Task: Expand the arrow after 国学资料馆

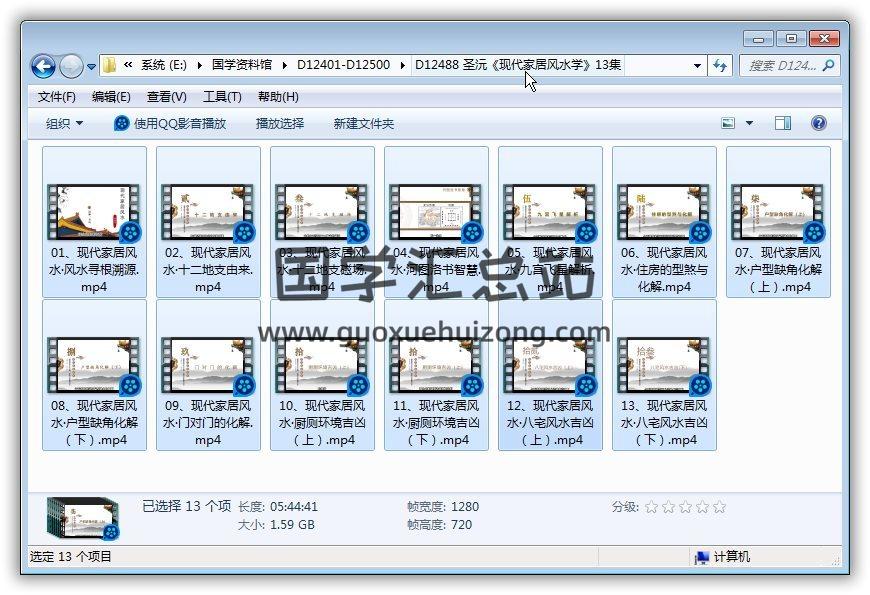Action: (285, 65)
